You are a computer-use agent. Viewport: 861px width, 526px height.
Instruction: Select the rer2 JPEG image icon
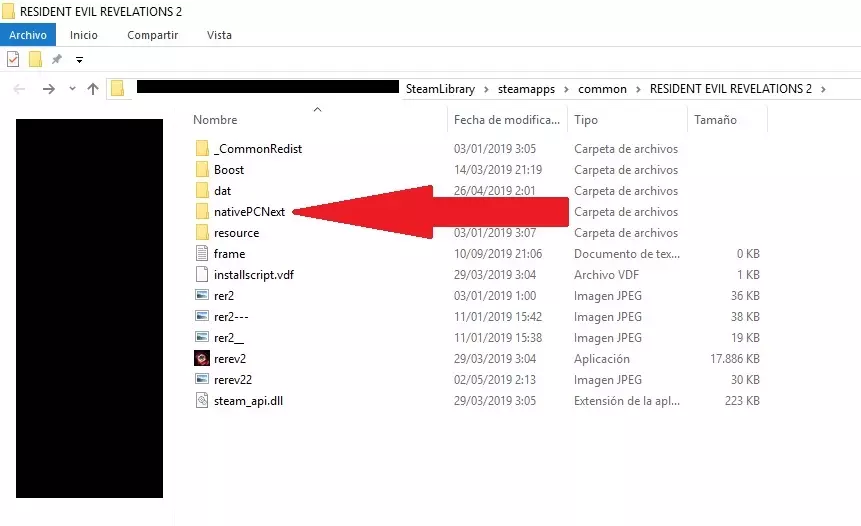click(202, 295)
